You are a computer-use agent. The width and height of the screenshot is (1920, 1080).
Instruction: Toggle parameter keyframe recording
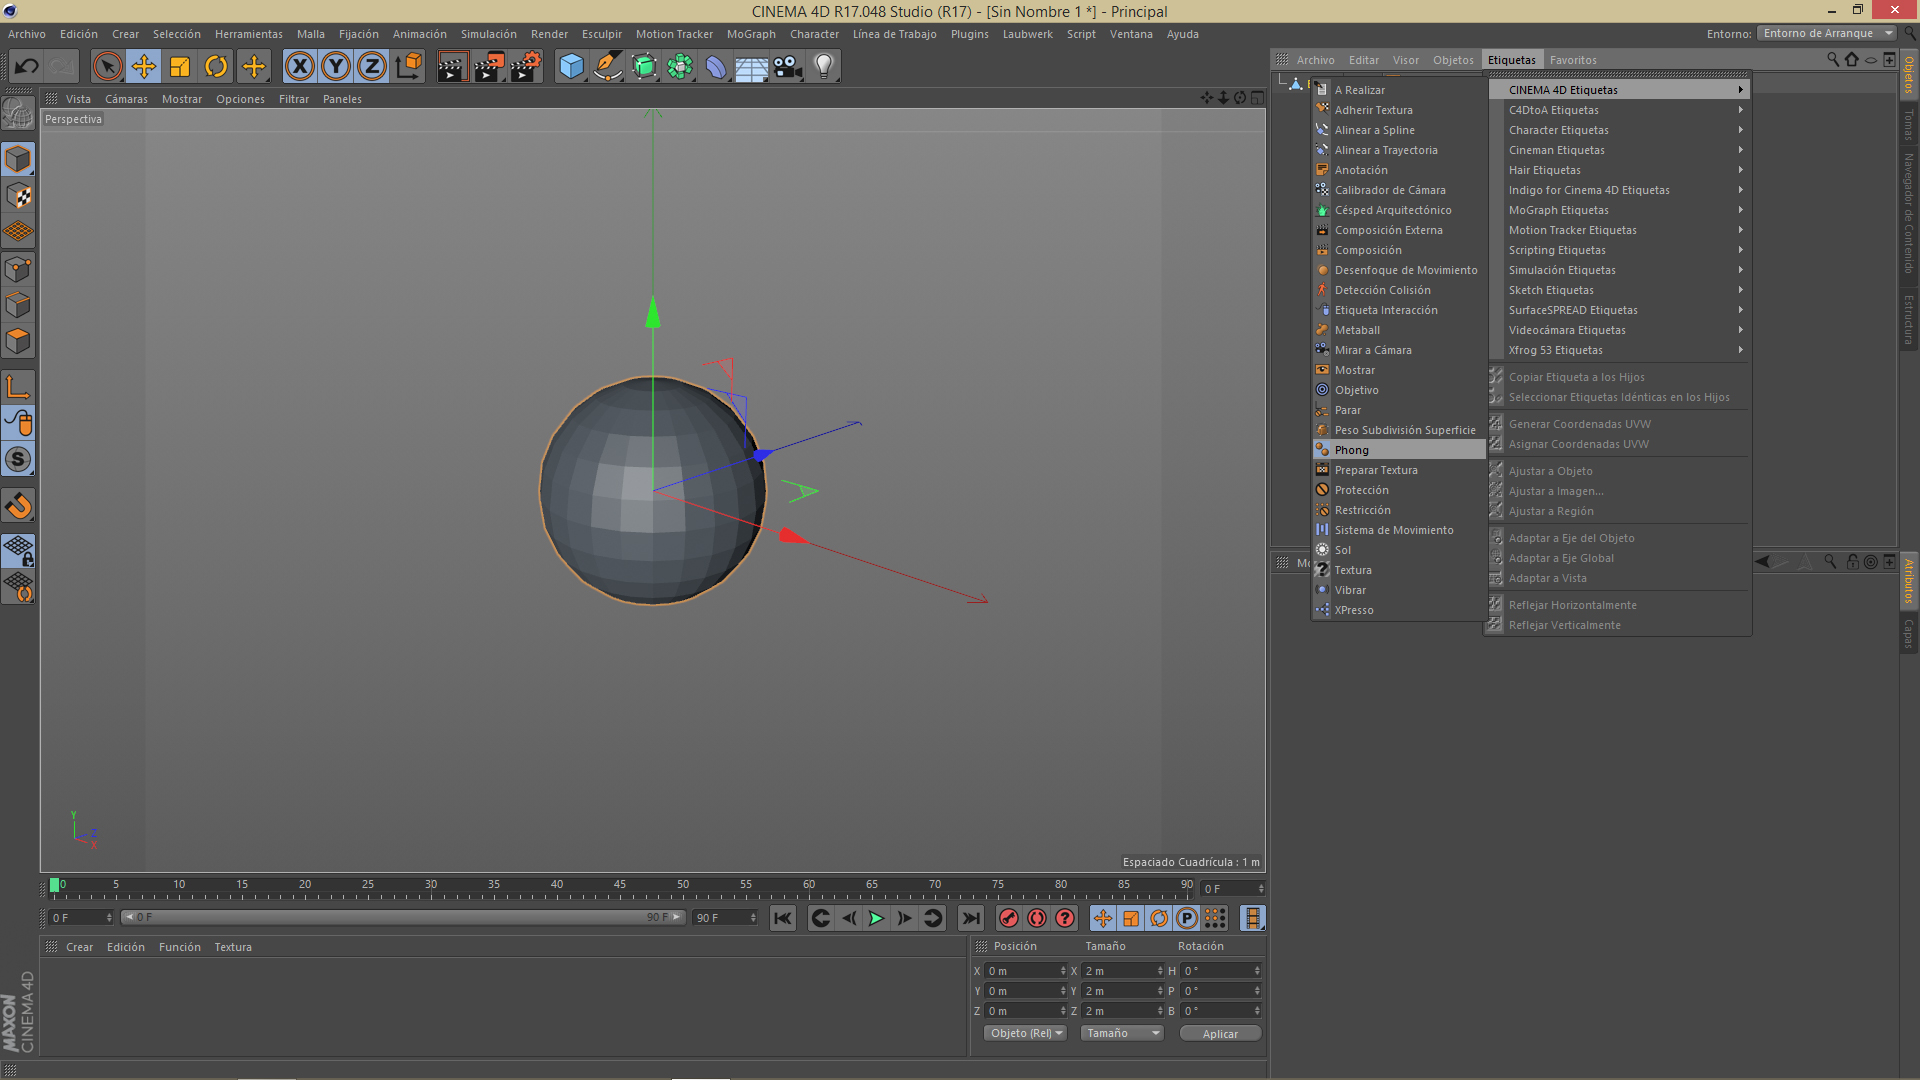tap(1187, 918)
